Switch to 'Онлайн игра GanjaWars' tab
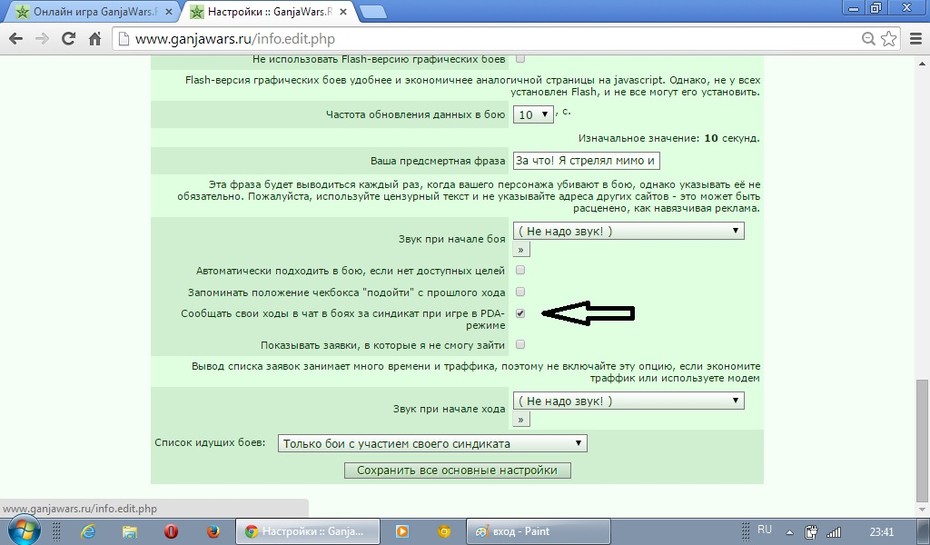The height and width of the screenshot is (545, 930). (x=92, y=12)
